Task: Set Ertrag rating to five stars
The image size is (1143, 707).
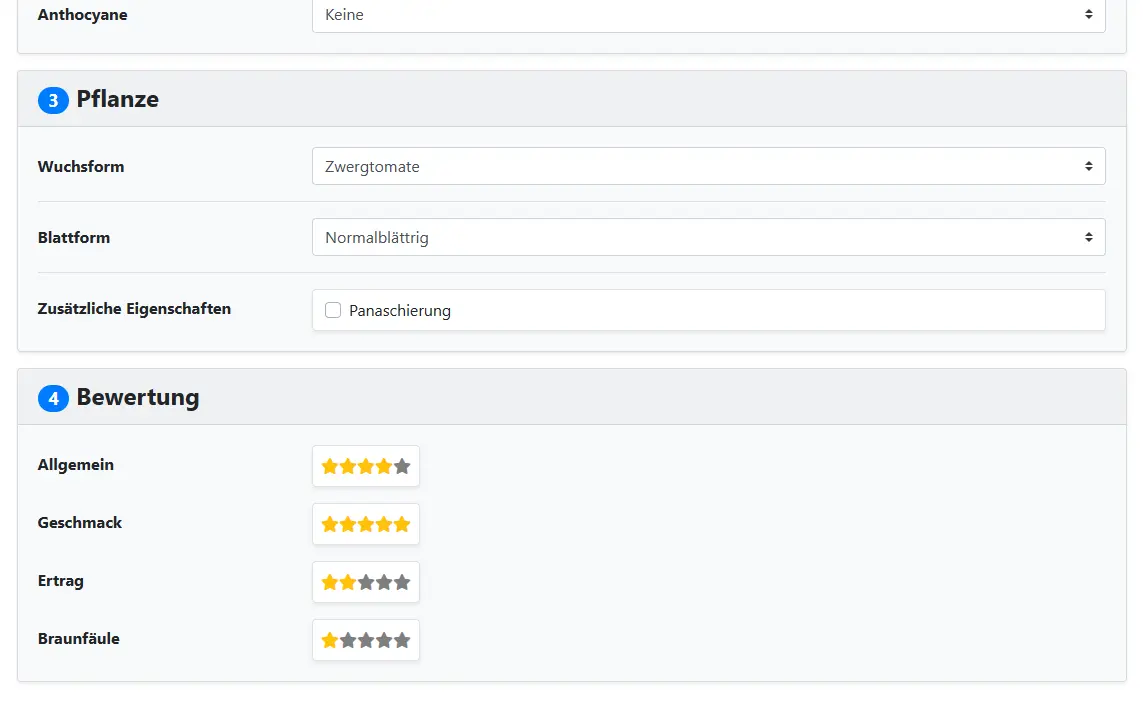Action: [x=402, y=582]
